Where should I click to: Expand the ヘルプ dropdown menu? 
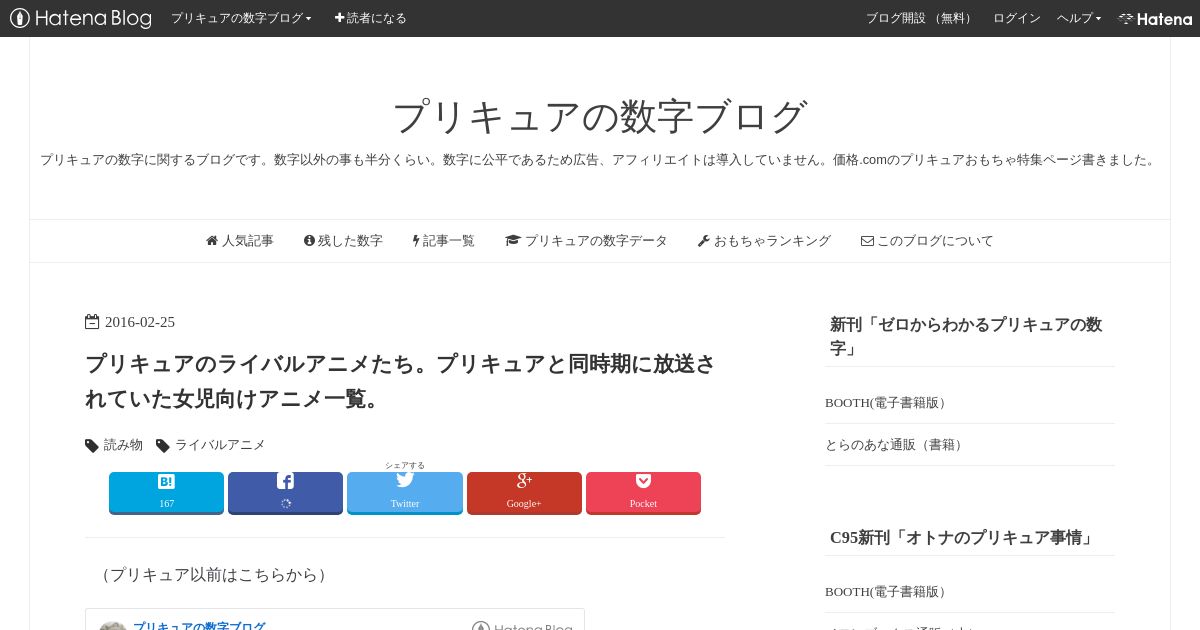coord(1079,18)
